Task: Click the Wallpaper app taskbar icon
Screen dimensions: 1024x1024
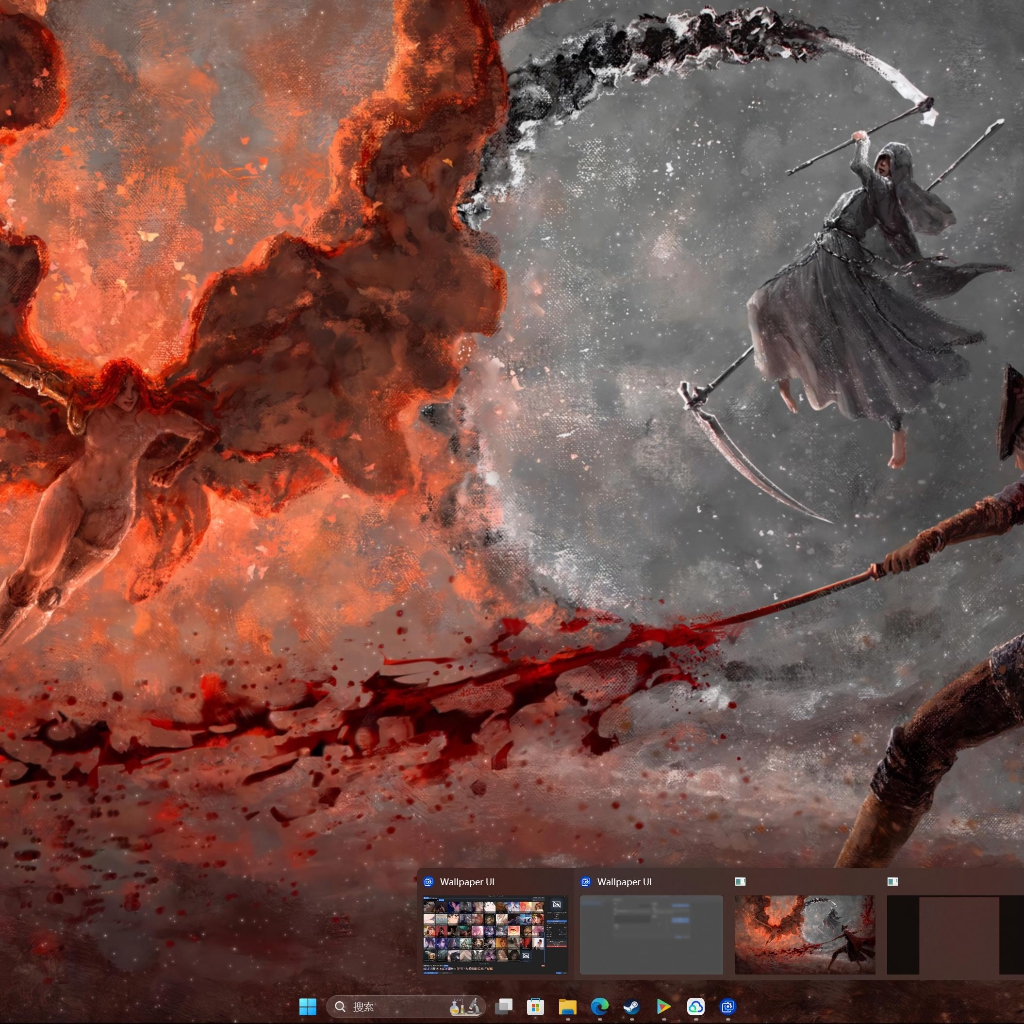Action: point(728,1006)
